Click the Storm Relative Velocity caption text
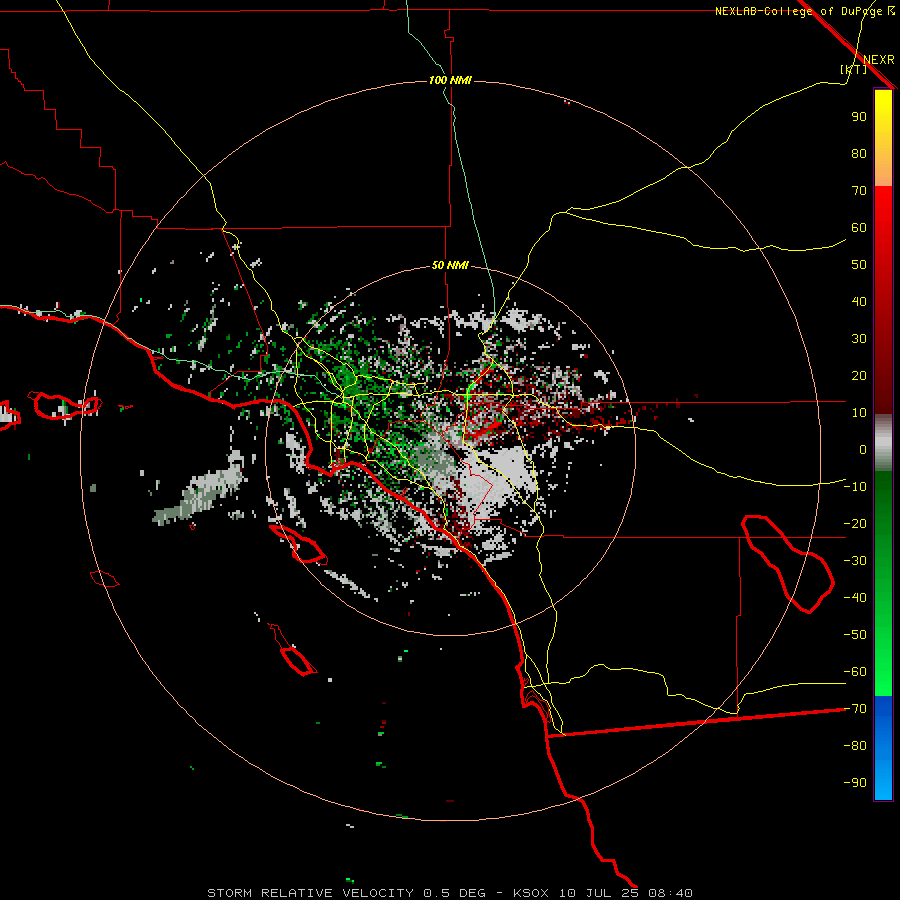Viewport: 900px width, 900px height. tap(449, 893)
